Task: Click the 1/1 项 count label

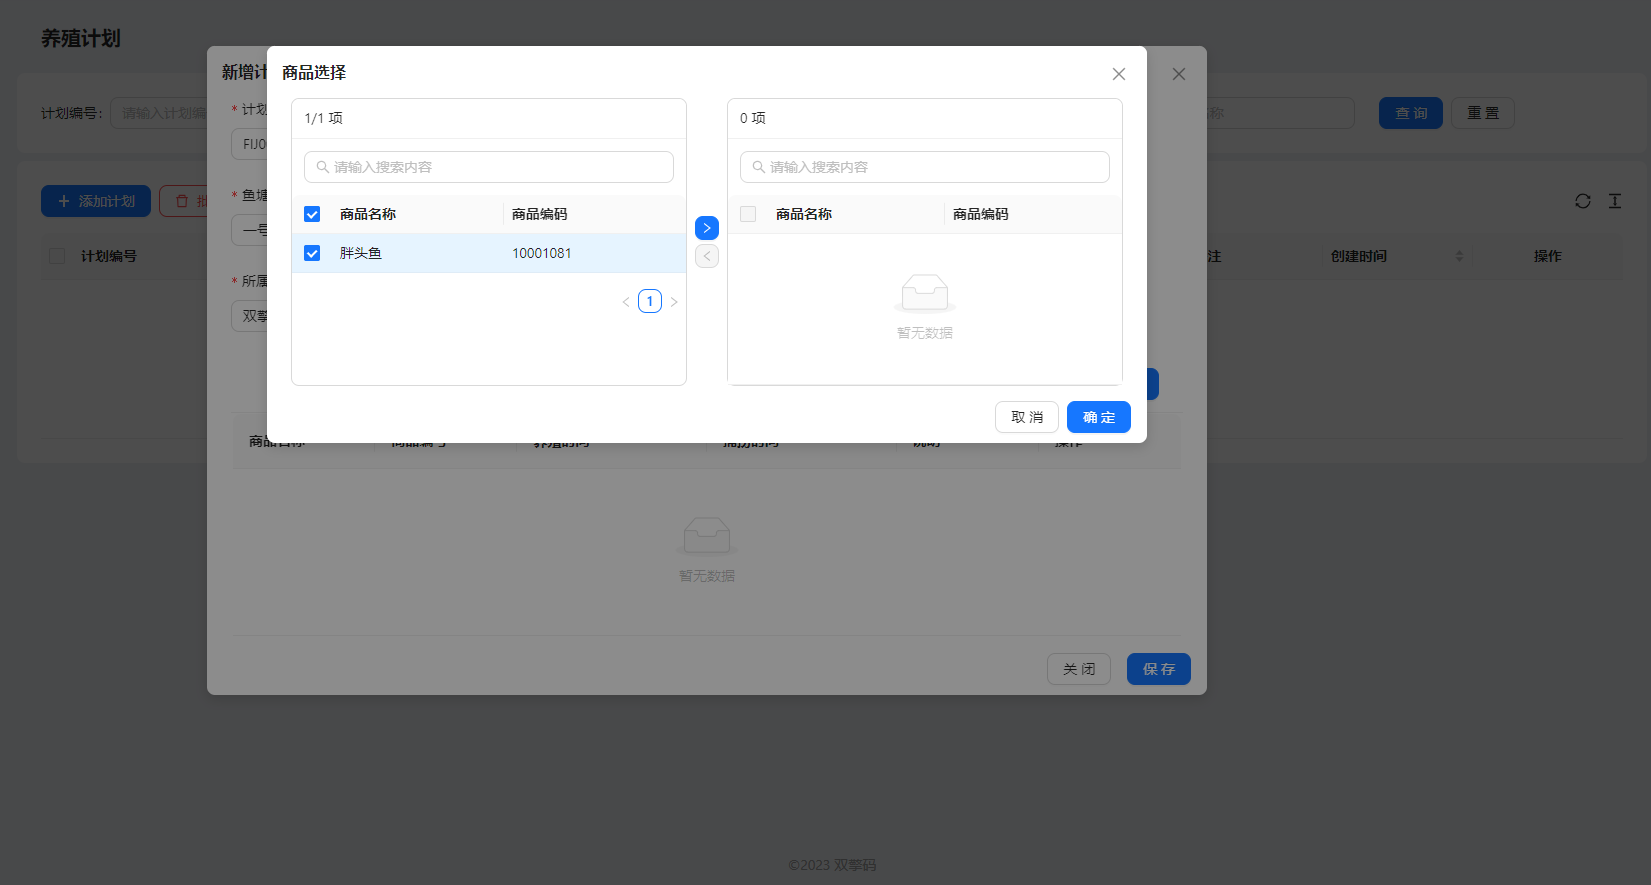Action: click(x=324, y=118)
